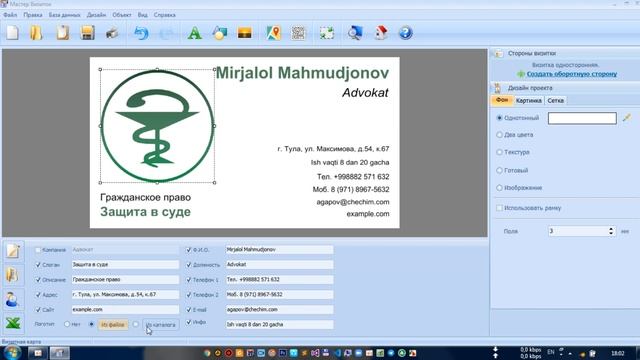640x360 pixels.
Task: Click the clipboard paste icon in the toolbar
Action: coord(62,33)
